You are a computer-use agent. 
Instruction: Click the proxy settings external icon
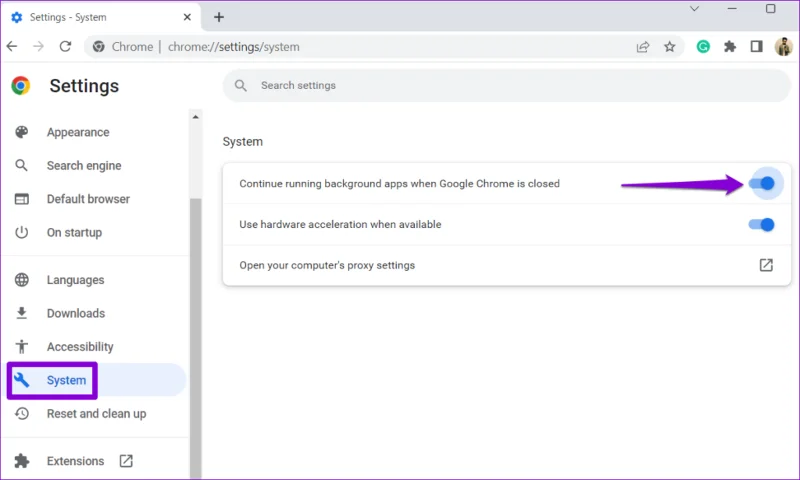pos(766,265)
